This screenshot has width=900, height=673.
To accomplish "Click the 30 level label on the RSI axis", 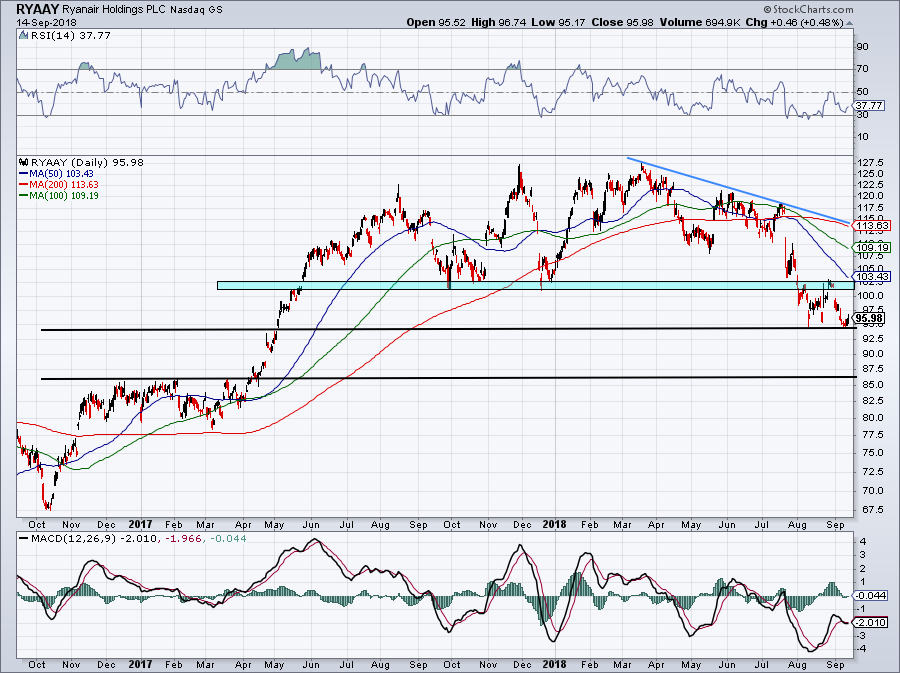I will tap(863, 115).
